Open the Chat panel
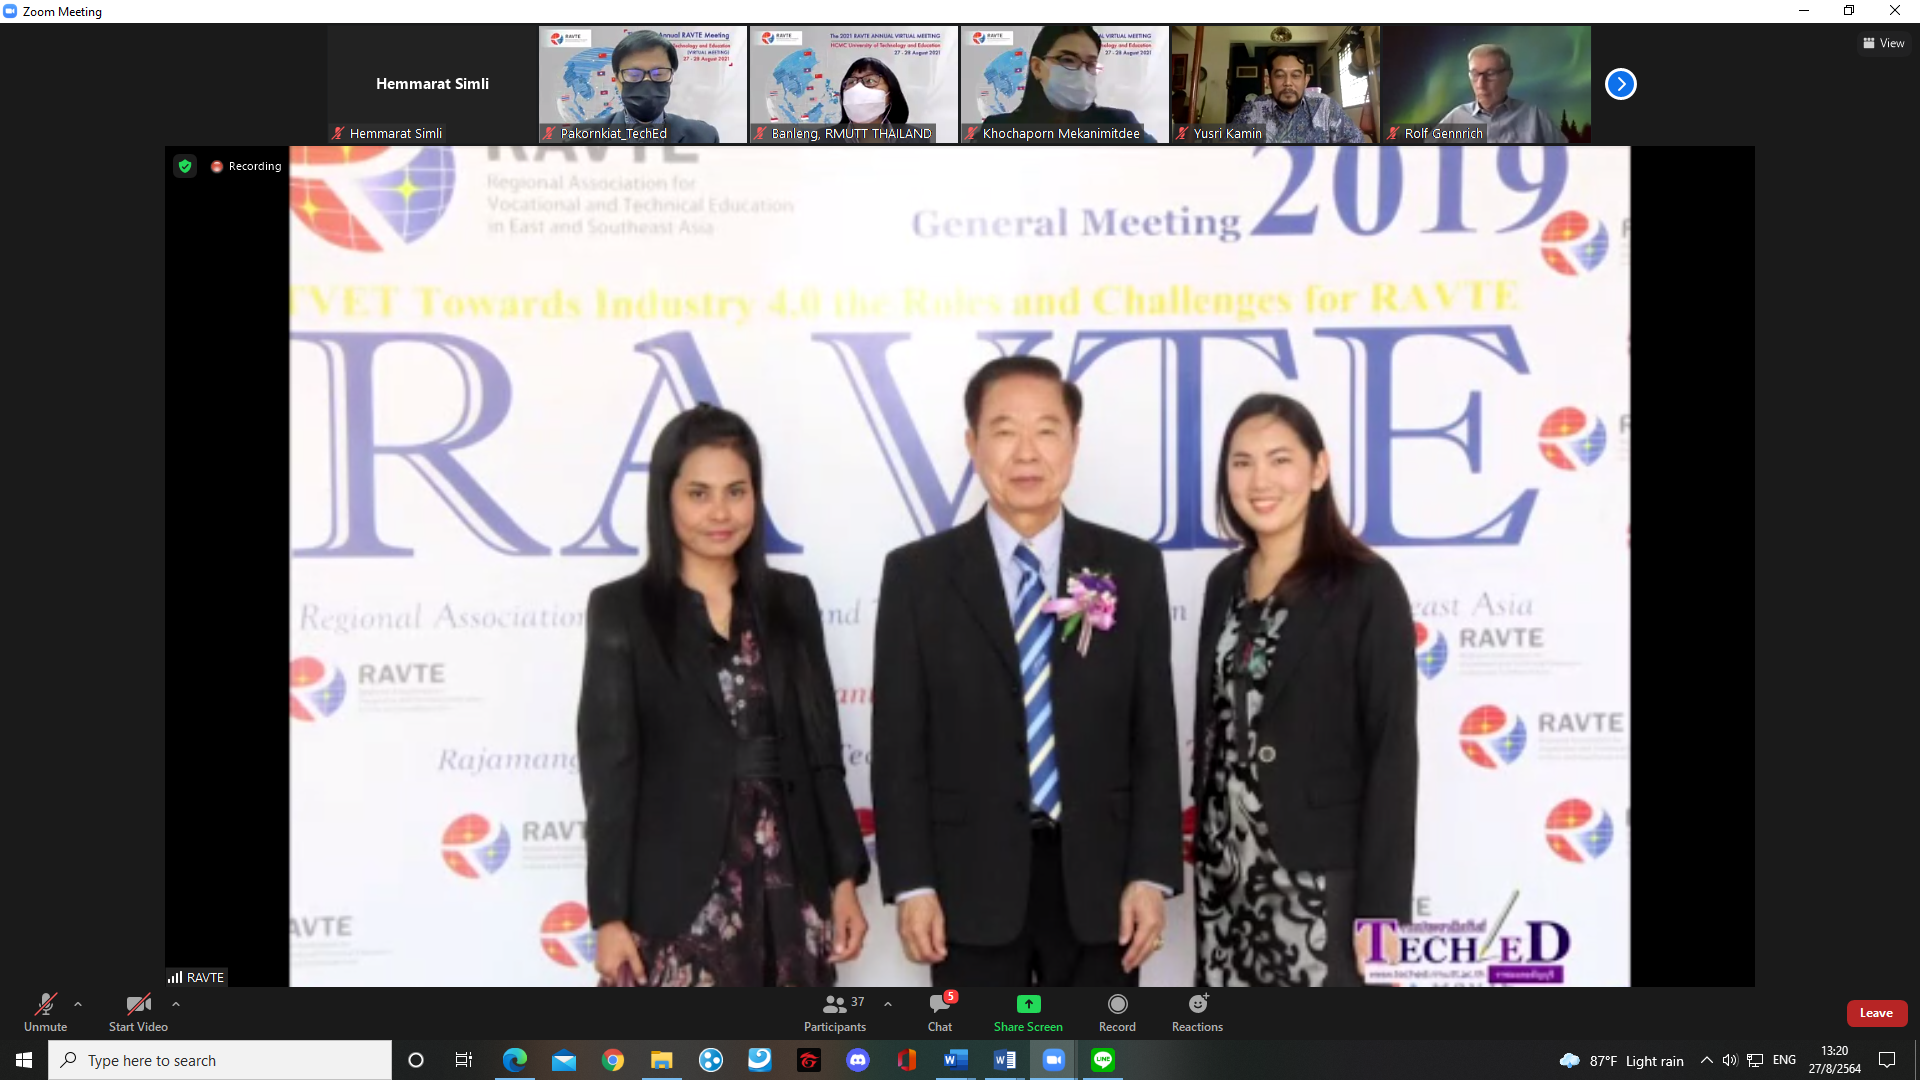Image resolution: width=1920 pixels, height=1080 pixels. coord(940,1012)
